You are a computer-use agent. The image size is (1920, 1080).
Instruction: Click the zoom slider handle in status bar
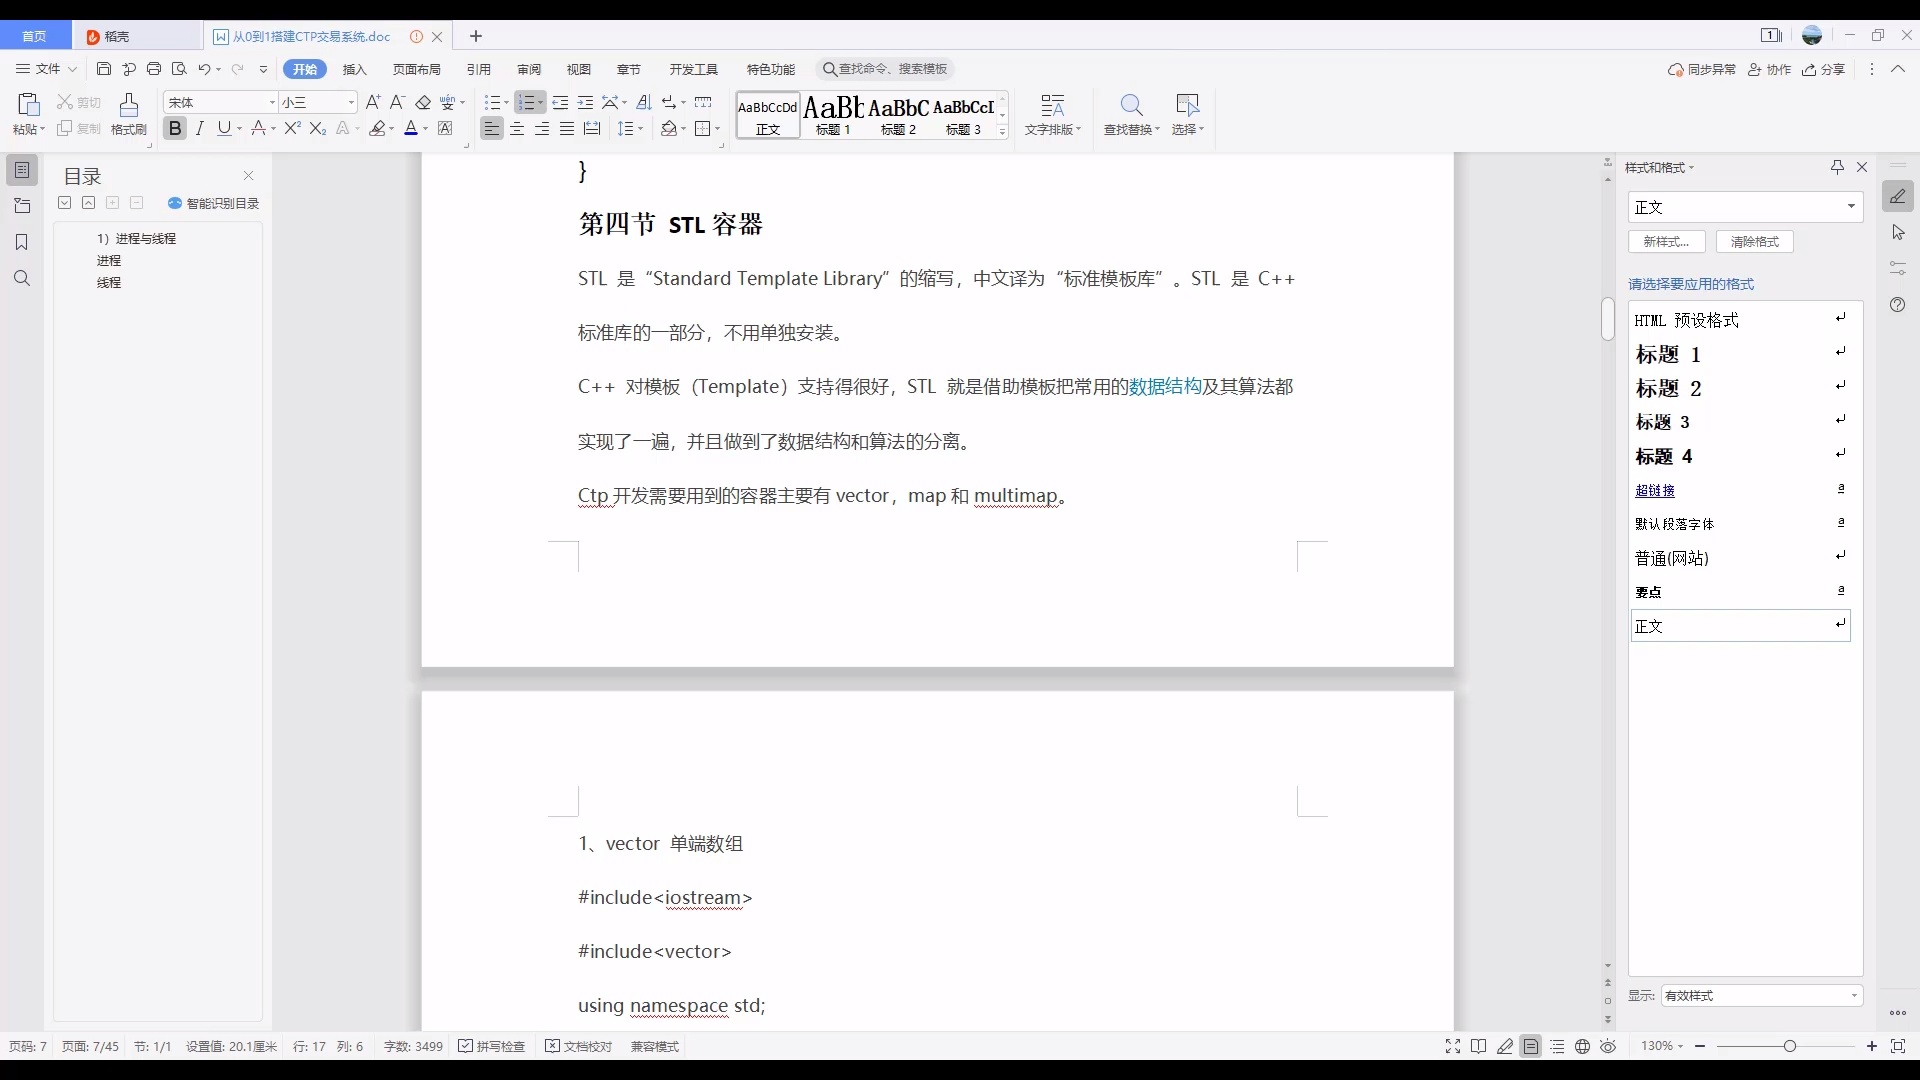(1789, 1046)
